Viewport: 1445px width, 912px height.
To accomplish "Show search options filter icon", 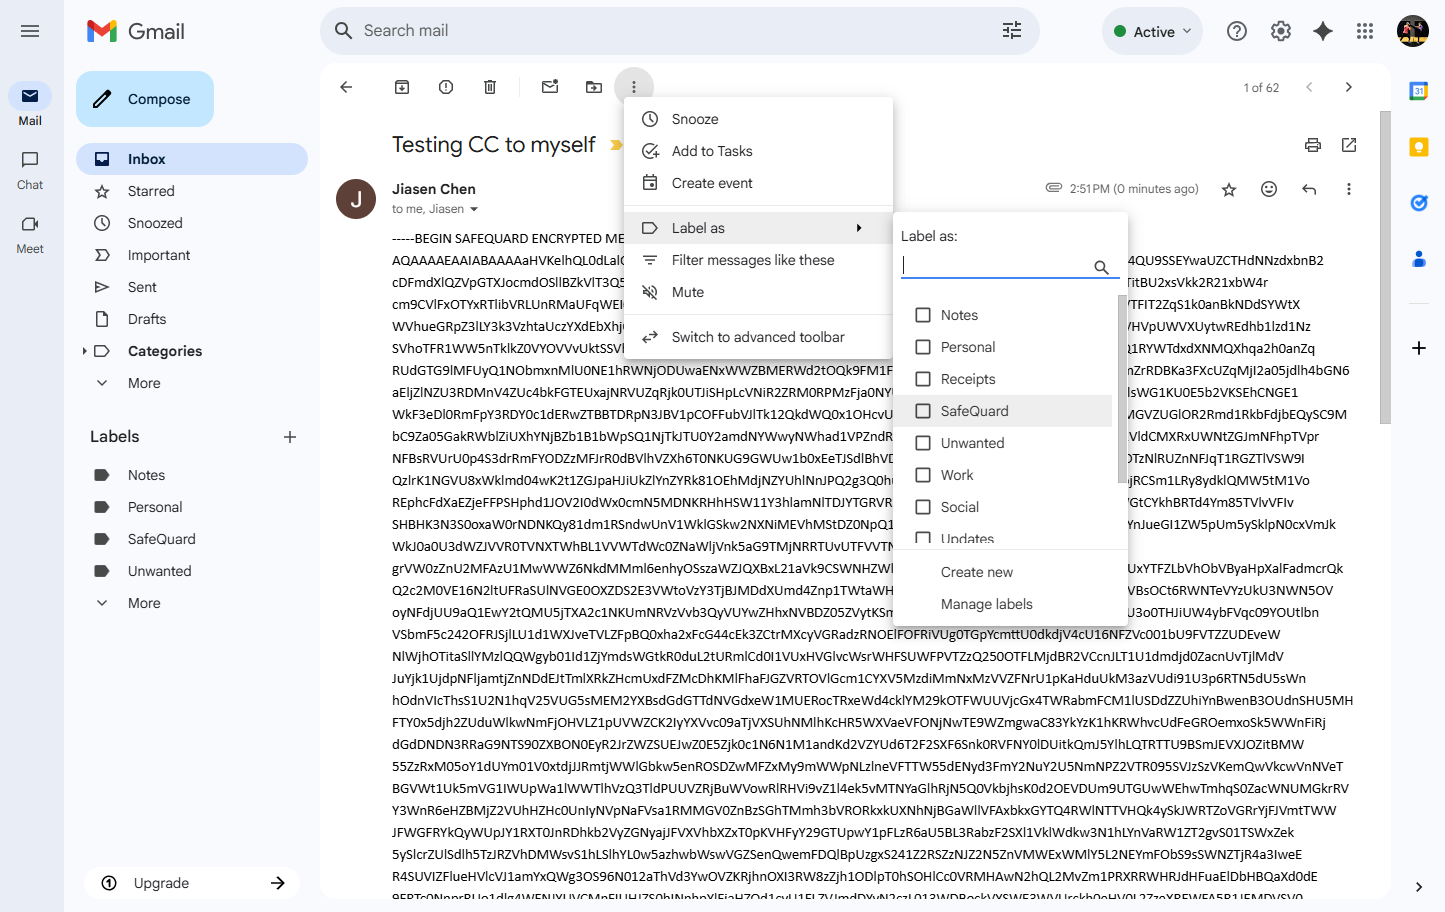I will click(1012, 31).
